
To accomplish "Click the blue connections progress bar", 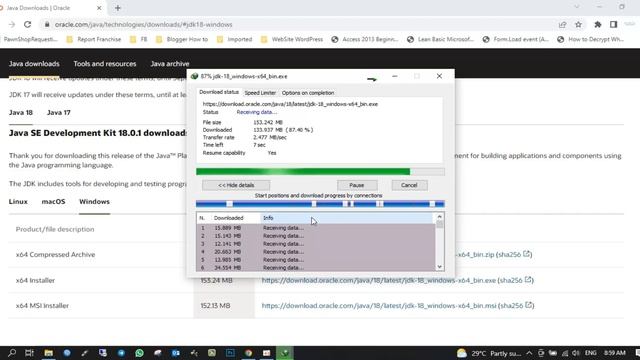I will pyautogui.click(x=320, y=204).
